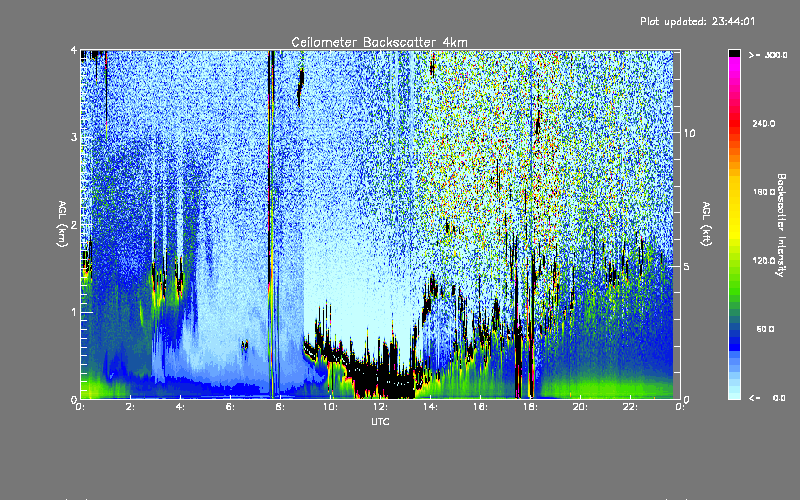This screenshot has width=800, height=500.
Task: Click the "240.0" colorbar value
Action: point(764,123)
